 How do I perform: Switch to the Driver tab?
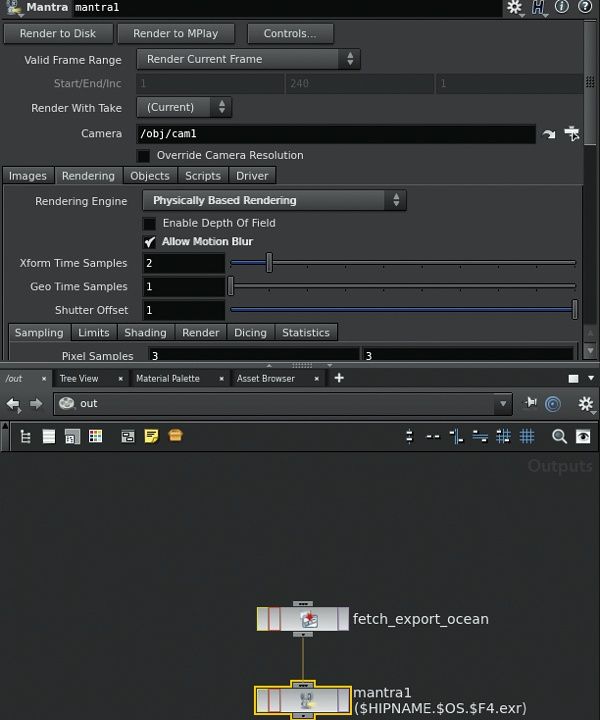coord(252,176)
